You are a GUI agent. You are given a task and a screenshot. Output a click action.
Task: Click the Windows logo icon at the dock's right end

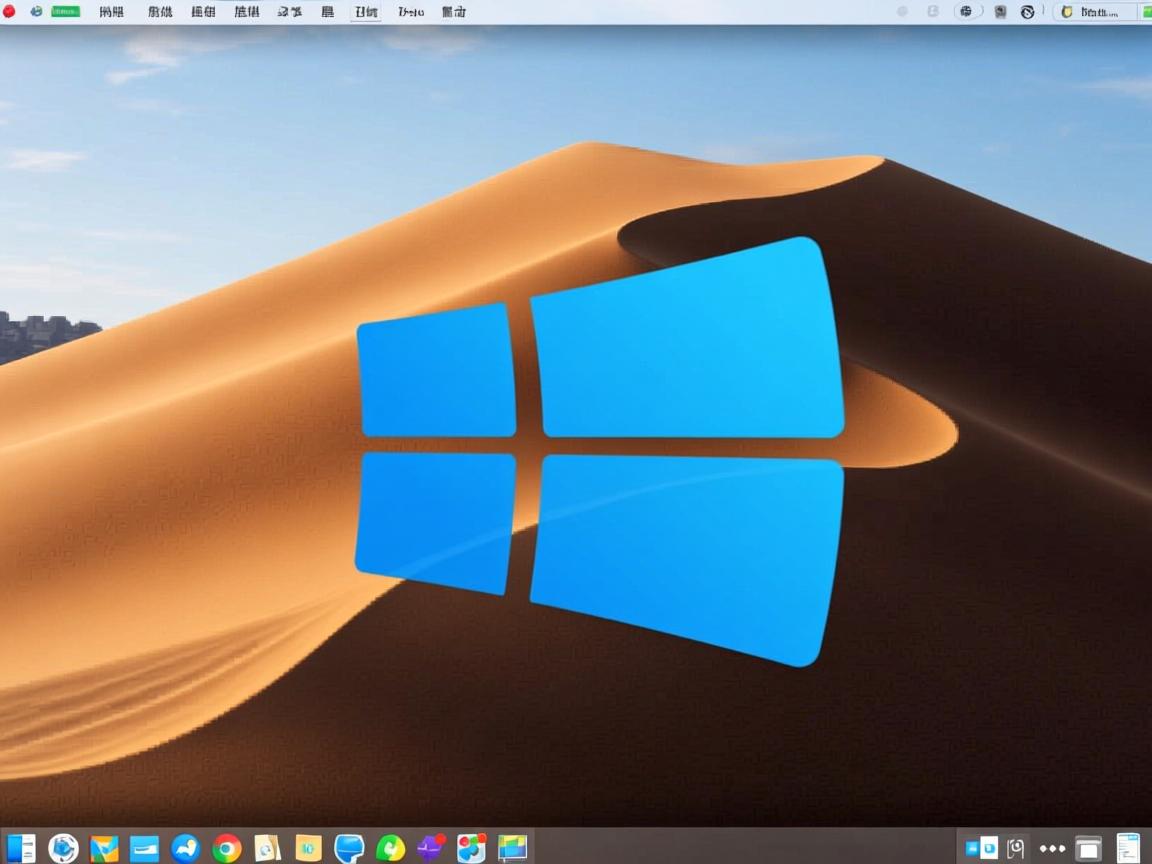tap(512, 848)
